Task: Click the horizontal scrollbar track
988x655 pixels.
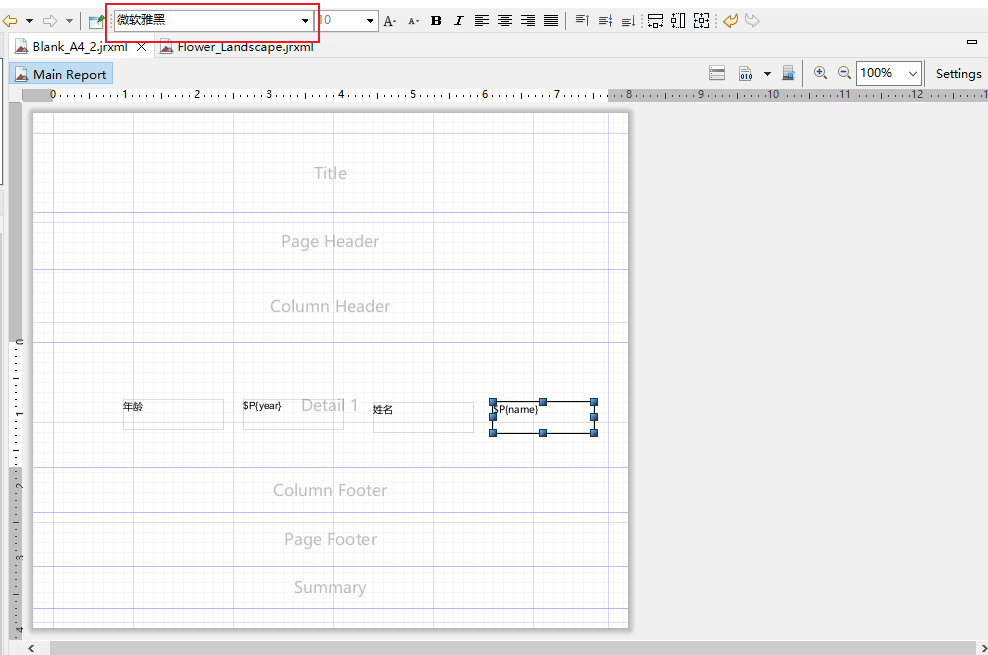Action: point(512,648)
